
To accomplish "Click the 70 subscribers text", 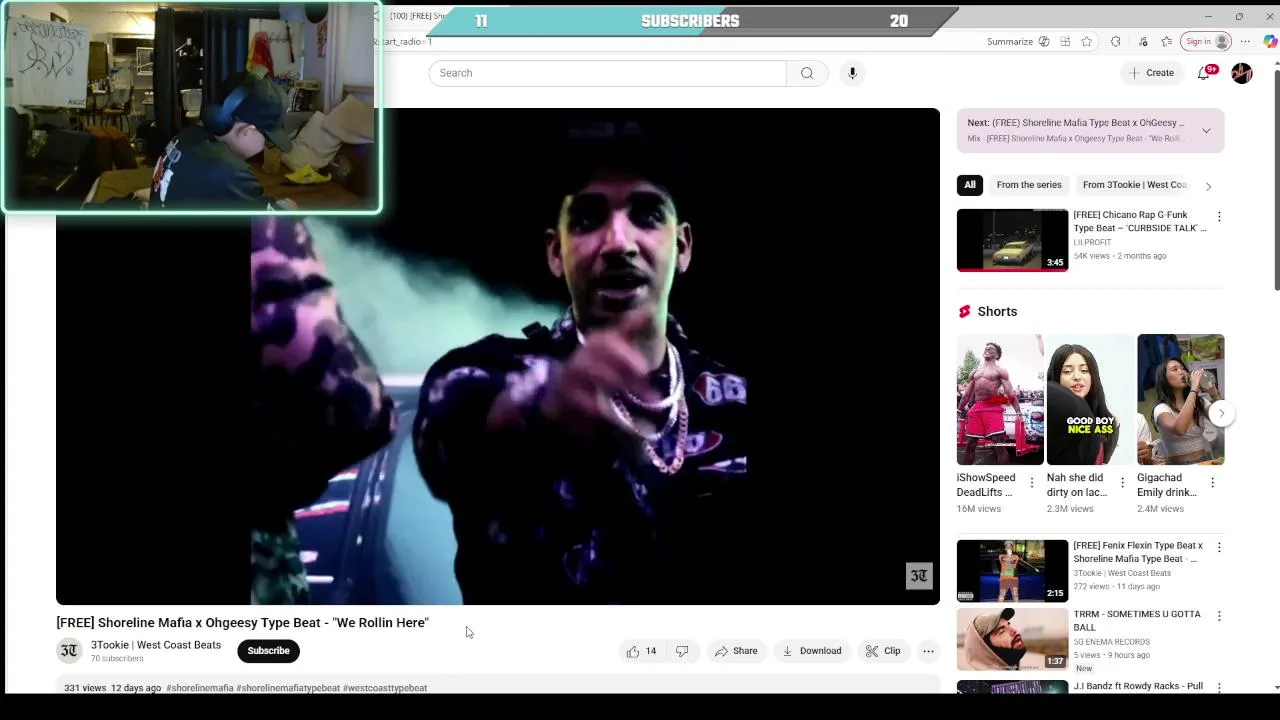I will (117, 659).
